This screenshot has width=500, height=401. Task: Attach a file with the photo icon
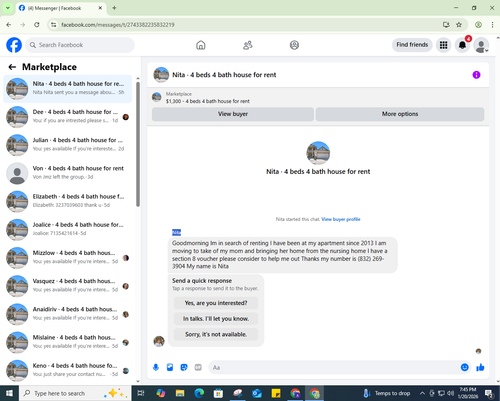point(170,367)
